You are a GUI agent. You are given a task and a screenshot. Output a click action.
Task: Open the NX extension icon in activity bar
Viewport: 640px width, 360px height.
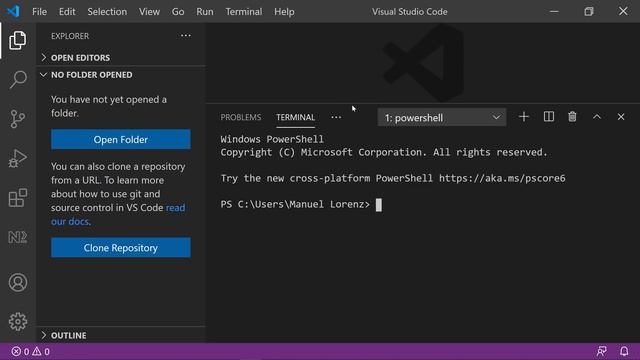(x=18, y=237)
